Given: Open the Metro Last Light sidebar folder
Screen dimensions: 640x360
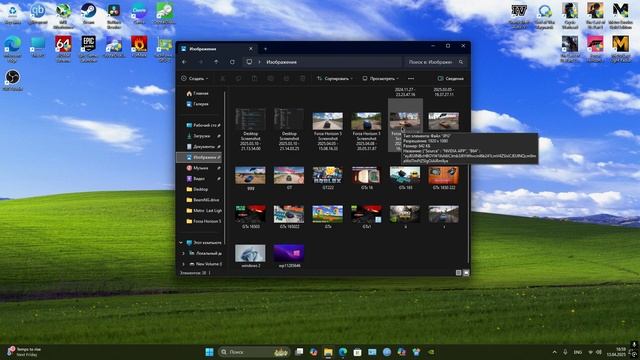Looking at the screenshot, I should tap(204, 211).
